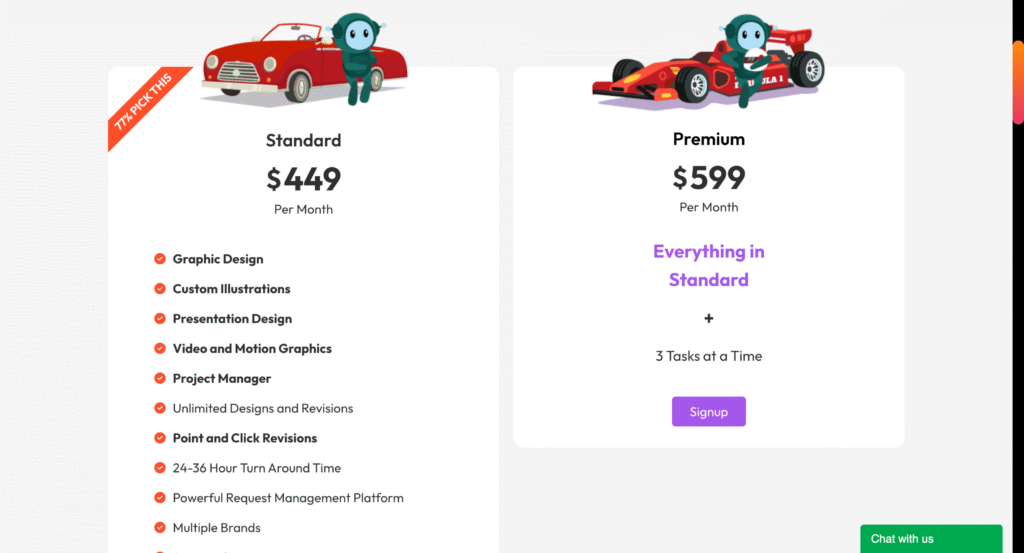Click the checkmark beside Video and Motion Graphics
Viewport: 1024px width, 553px height.
[160, 349]
